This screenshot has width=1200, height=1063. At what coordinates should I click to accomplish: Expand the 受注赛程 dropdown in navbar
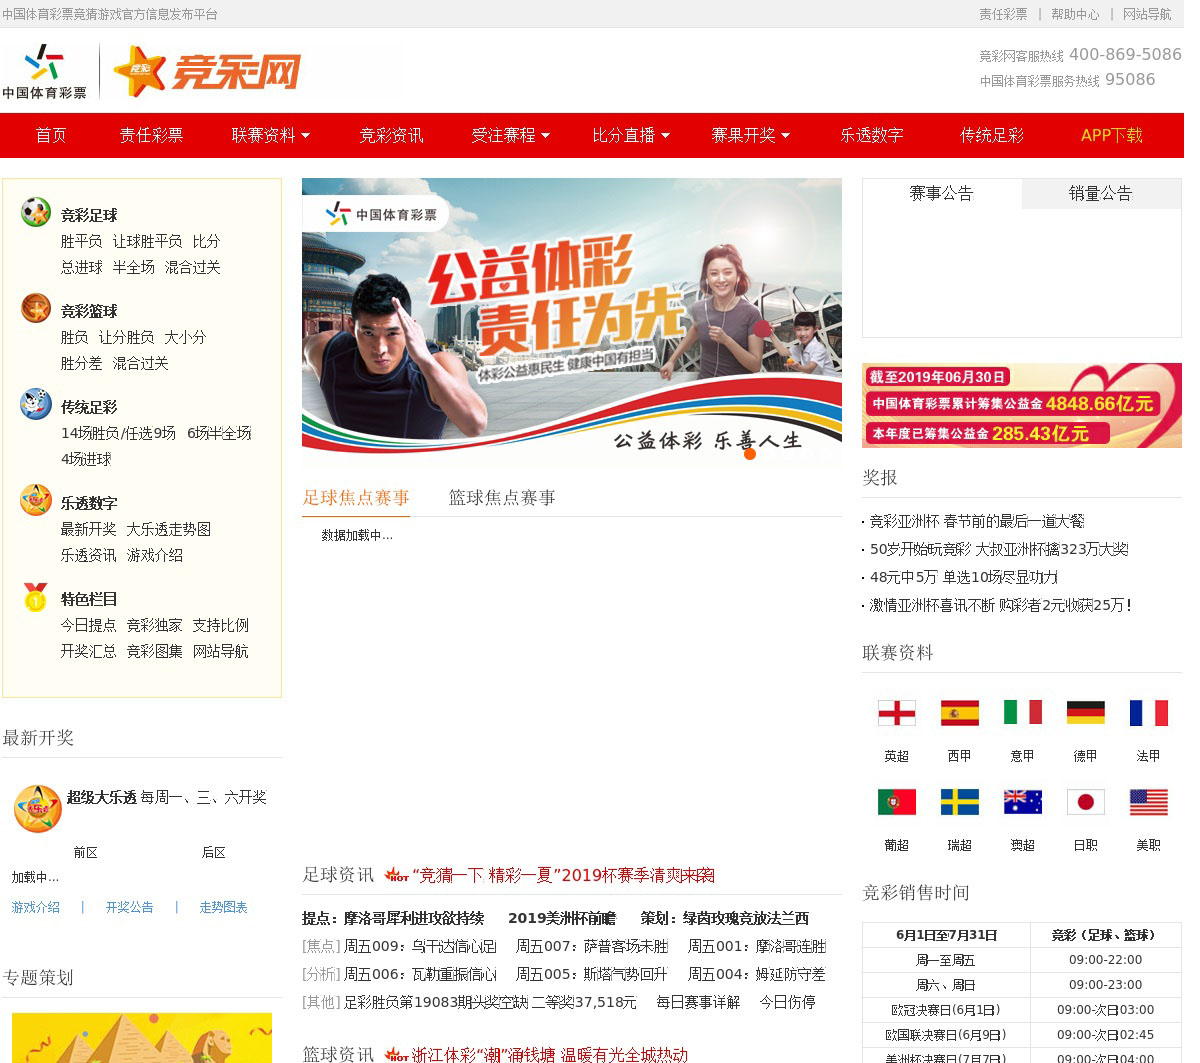(x=510, y=135)
